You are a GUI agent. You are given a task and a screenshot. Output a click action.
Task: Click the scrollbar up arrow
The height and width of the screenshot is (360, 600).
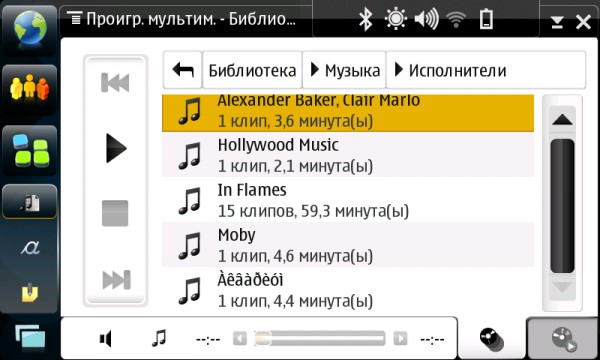[x=562, y=120]
